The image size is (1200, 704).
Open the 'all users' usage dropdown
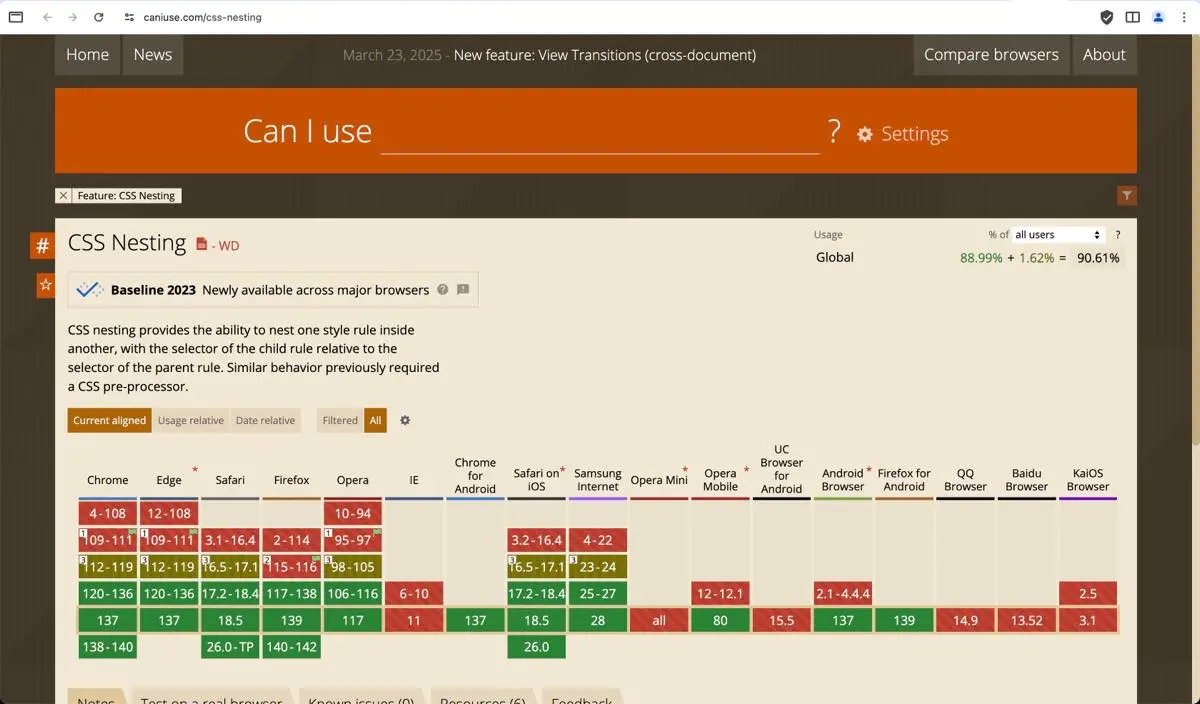point(1057,235)
